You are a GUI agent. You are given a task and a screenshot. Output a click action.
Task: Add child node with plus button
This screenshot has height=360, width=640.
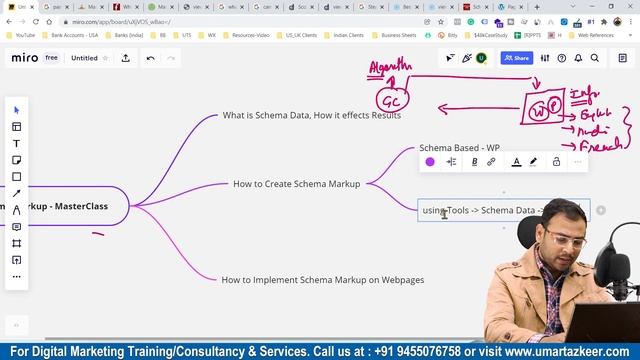[601, 210]
